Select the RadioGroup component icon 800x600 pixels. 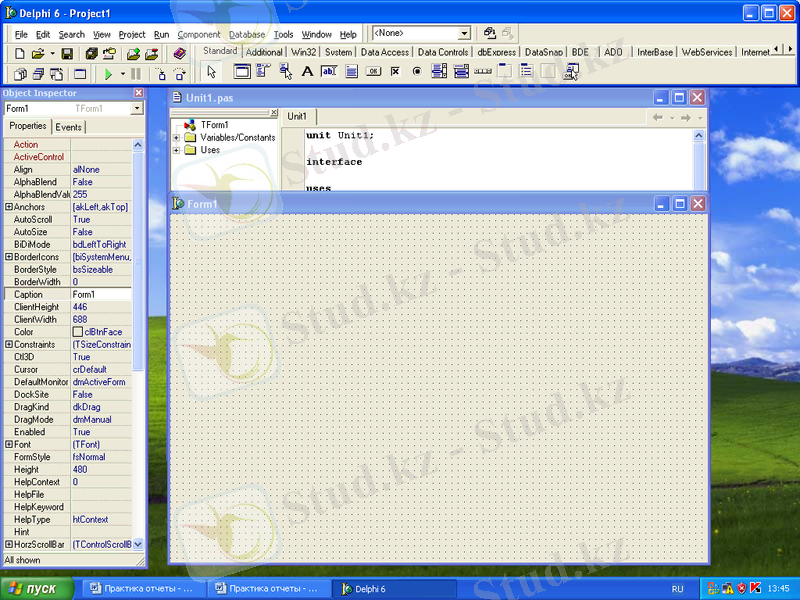tap(527, 71)
